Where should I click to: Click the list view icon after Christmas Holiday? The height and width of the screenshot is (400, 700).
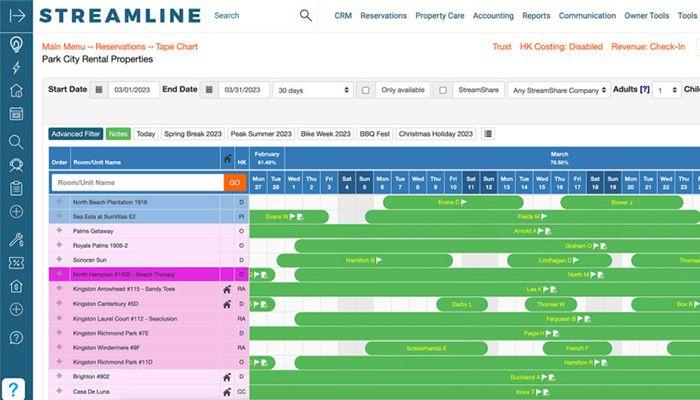click(488, 133)
